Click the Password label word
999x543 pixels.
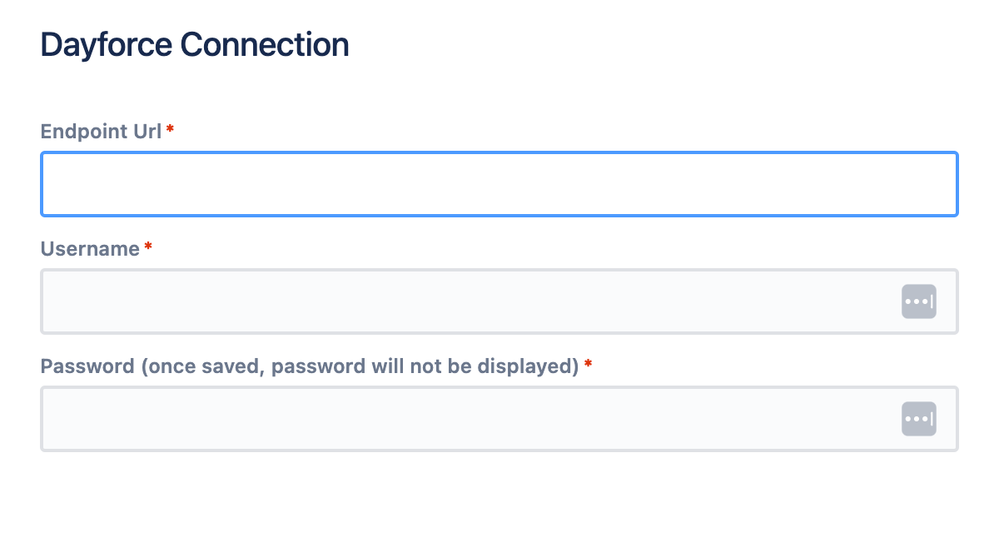(x=87, y=366)
